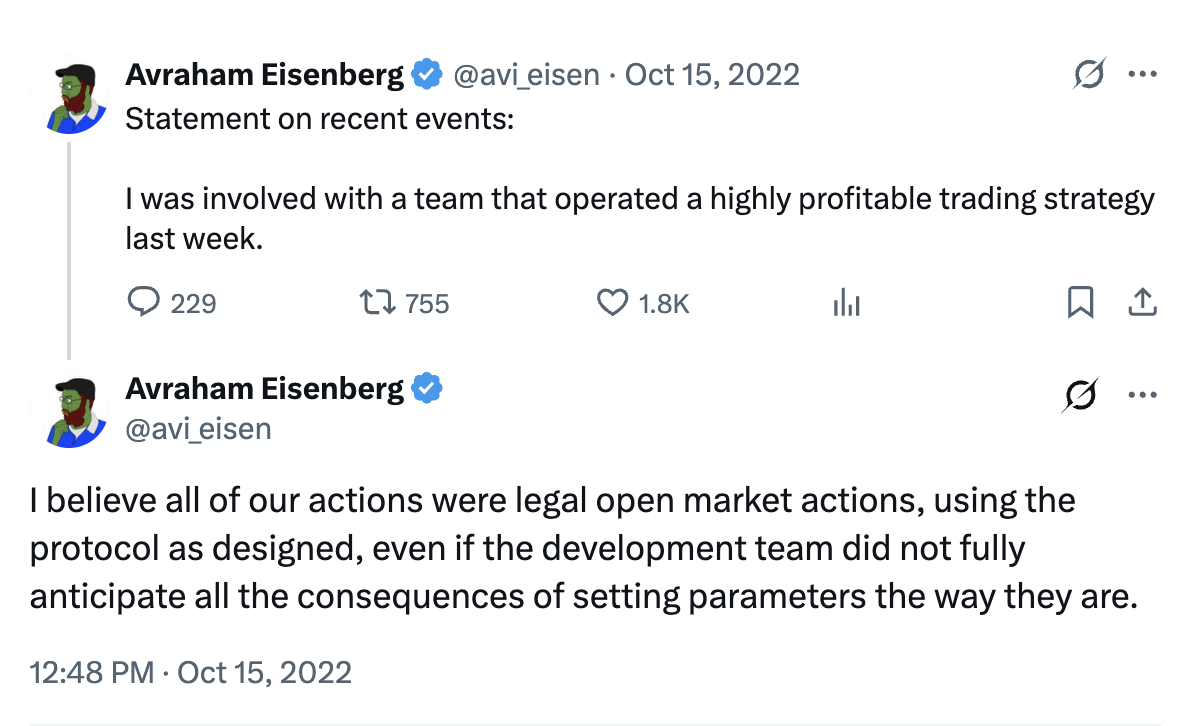The height and width of the screenshot is (726, 1192).
Task: Open the 'Oct 15, 2022' date link
Action: coord(712,75)
